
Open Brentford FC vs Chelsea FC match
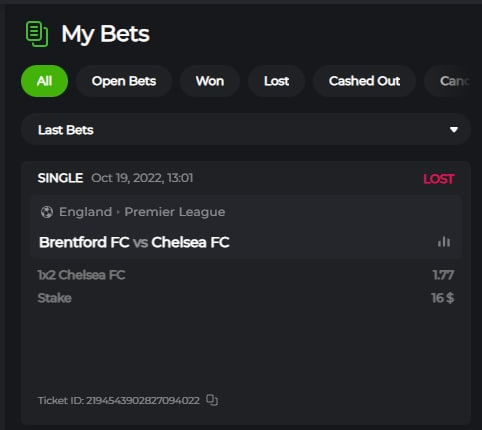(x=134, y=242)
